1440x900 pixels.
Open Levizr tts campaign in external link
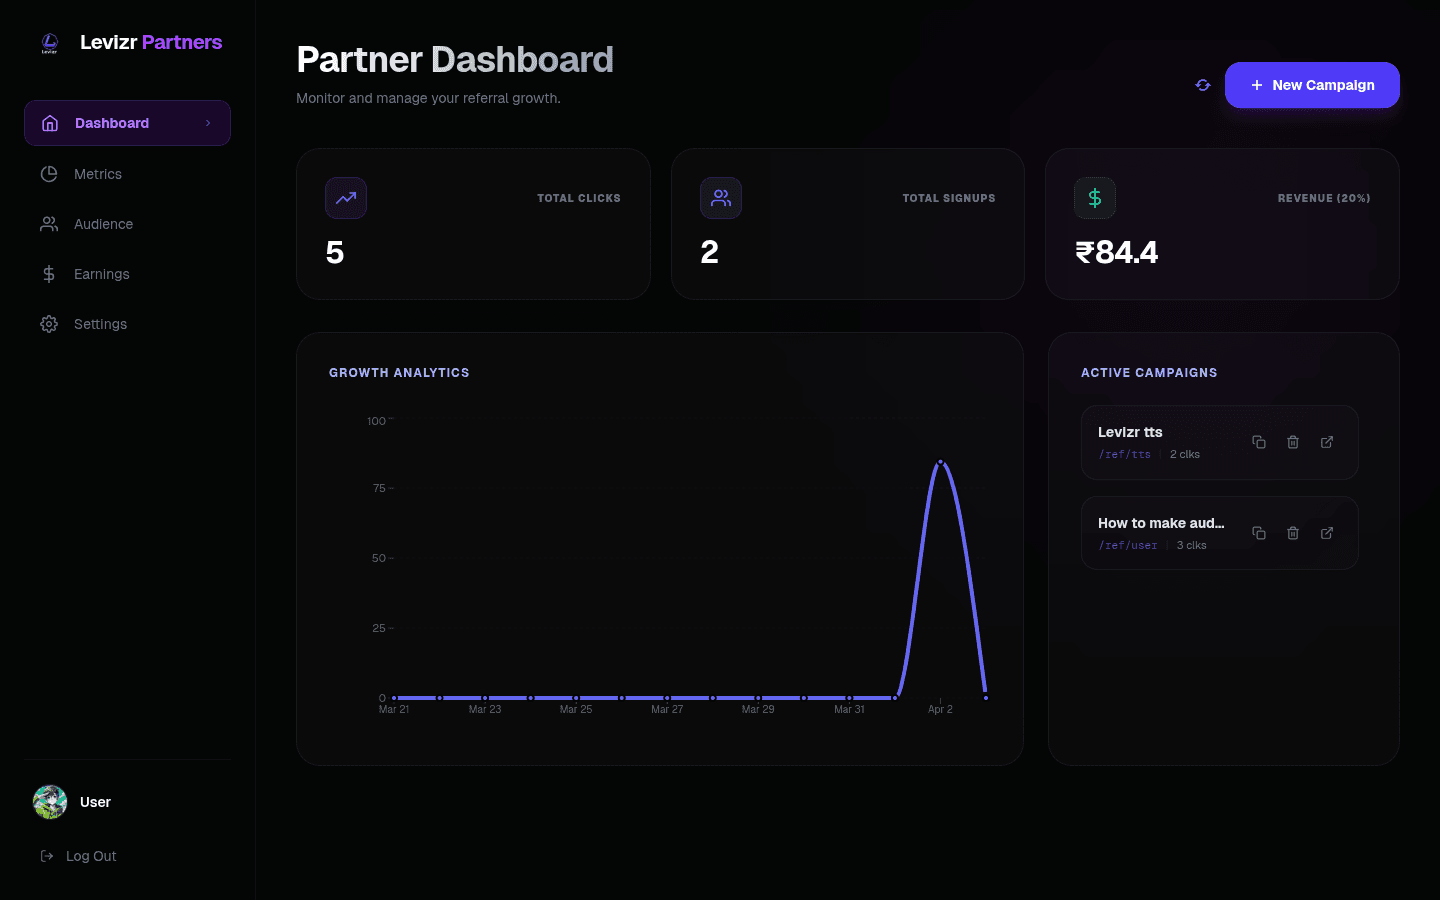pos(1327,441)
